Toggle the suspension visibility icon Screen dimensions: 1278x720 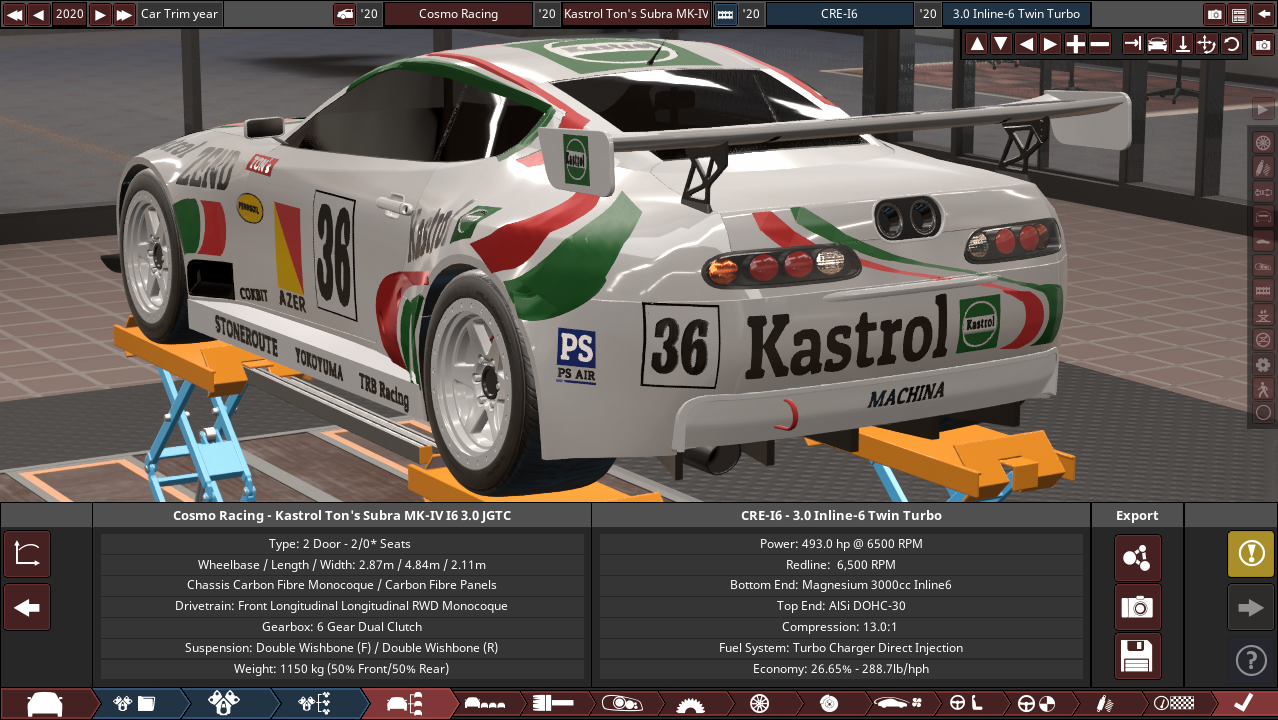[1263, 167]
